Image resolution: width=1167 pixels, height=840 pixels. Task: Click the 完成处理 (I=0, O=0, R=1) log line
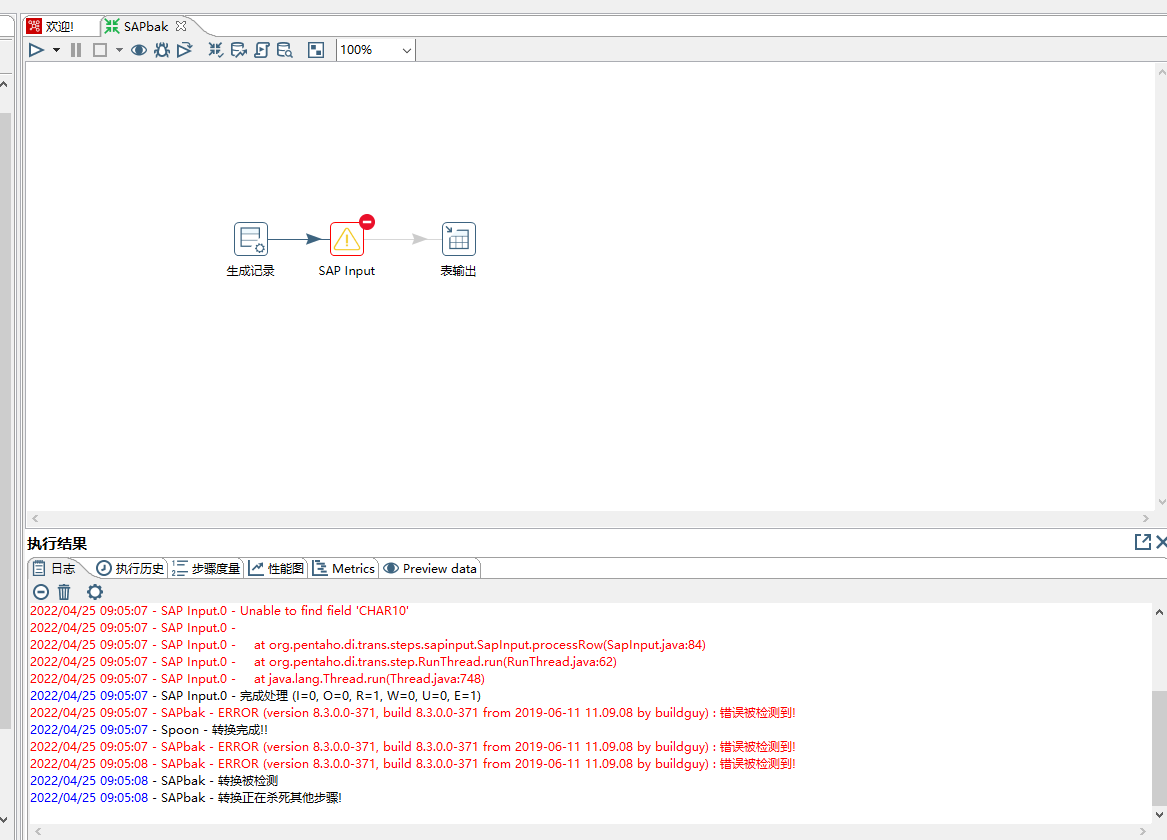pyautogui.click(x=255, y=696)
